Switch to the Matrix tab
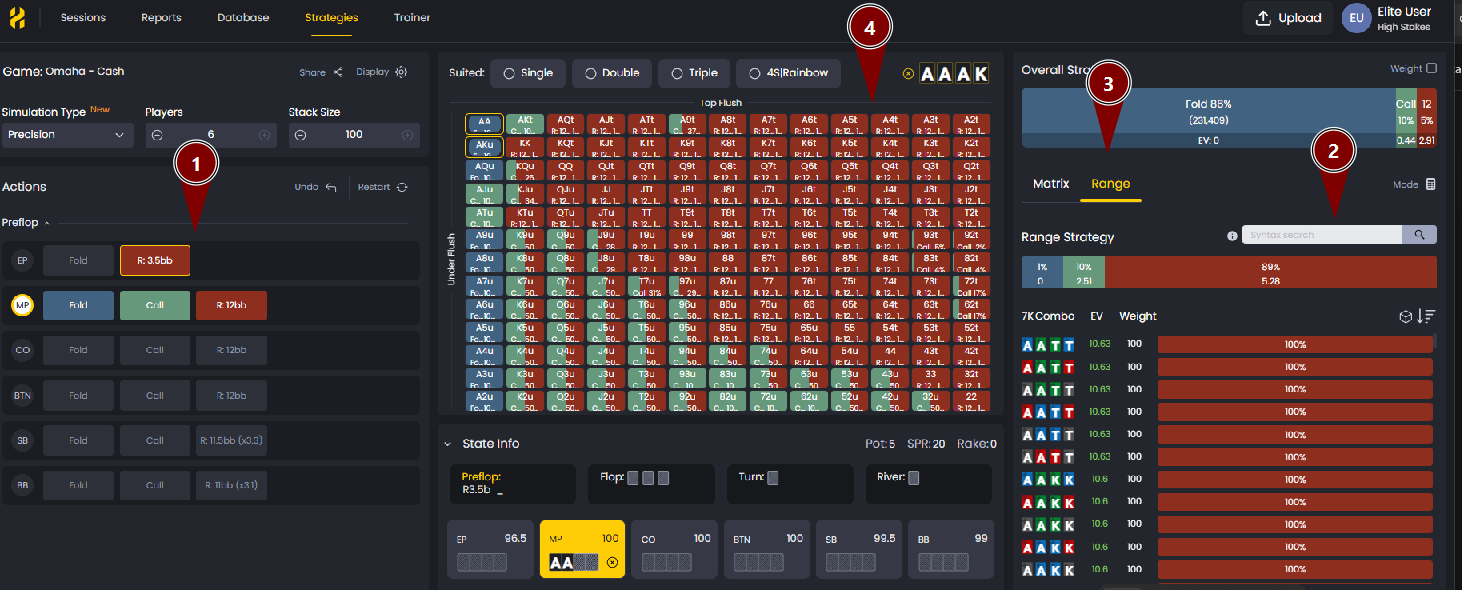This screenshot has height=590, width=1462. (x=1049, y=184)
